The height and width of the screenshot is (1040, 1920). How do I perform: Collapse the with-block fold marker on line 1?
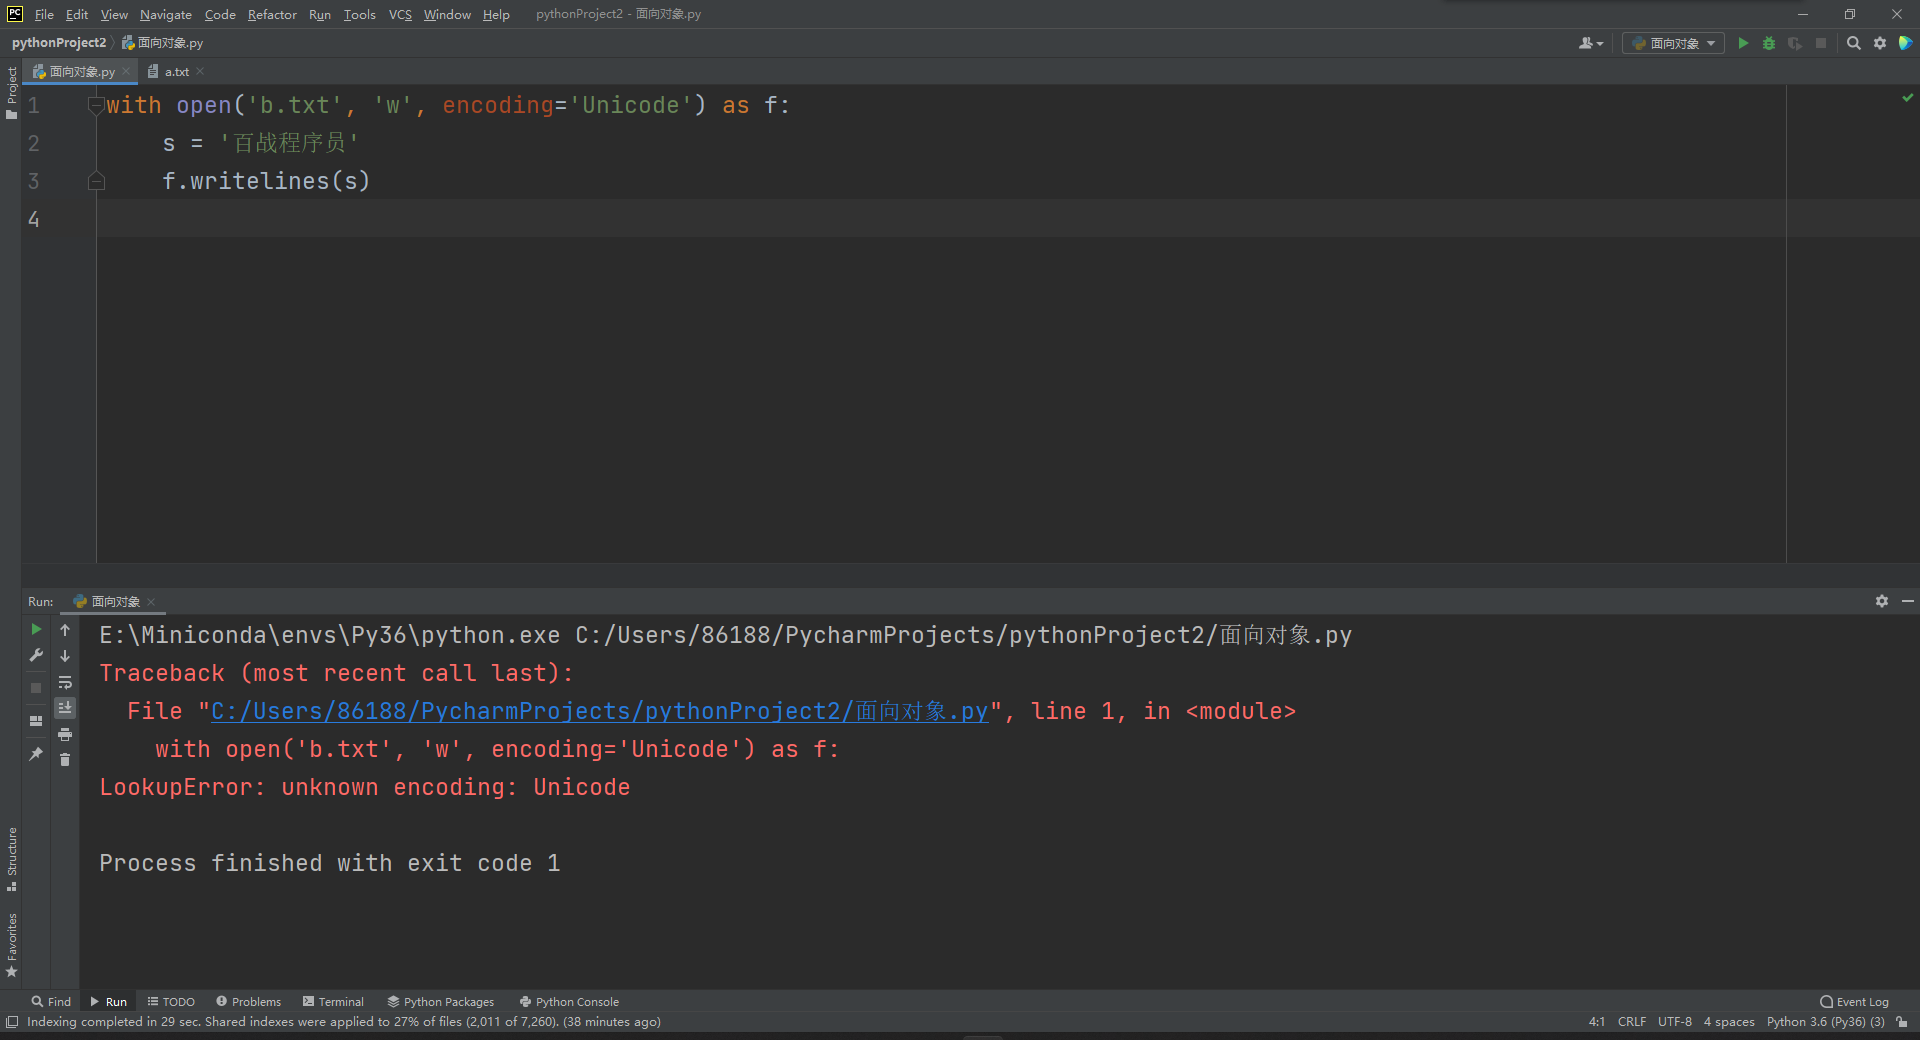coord(96,105)
